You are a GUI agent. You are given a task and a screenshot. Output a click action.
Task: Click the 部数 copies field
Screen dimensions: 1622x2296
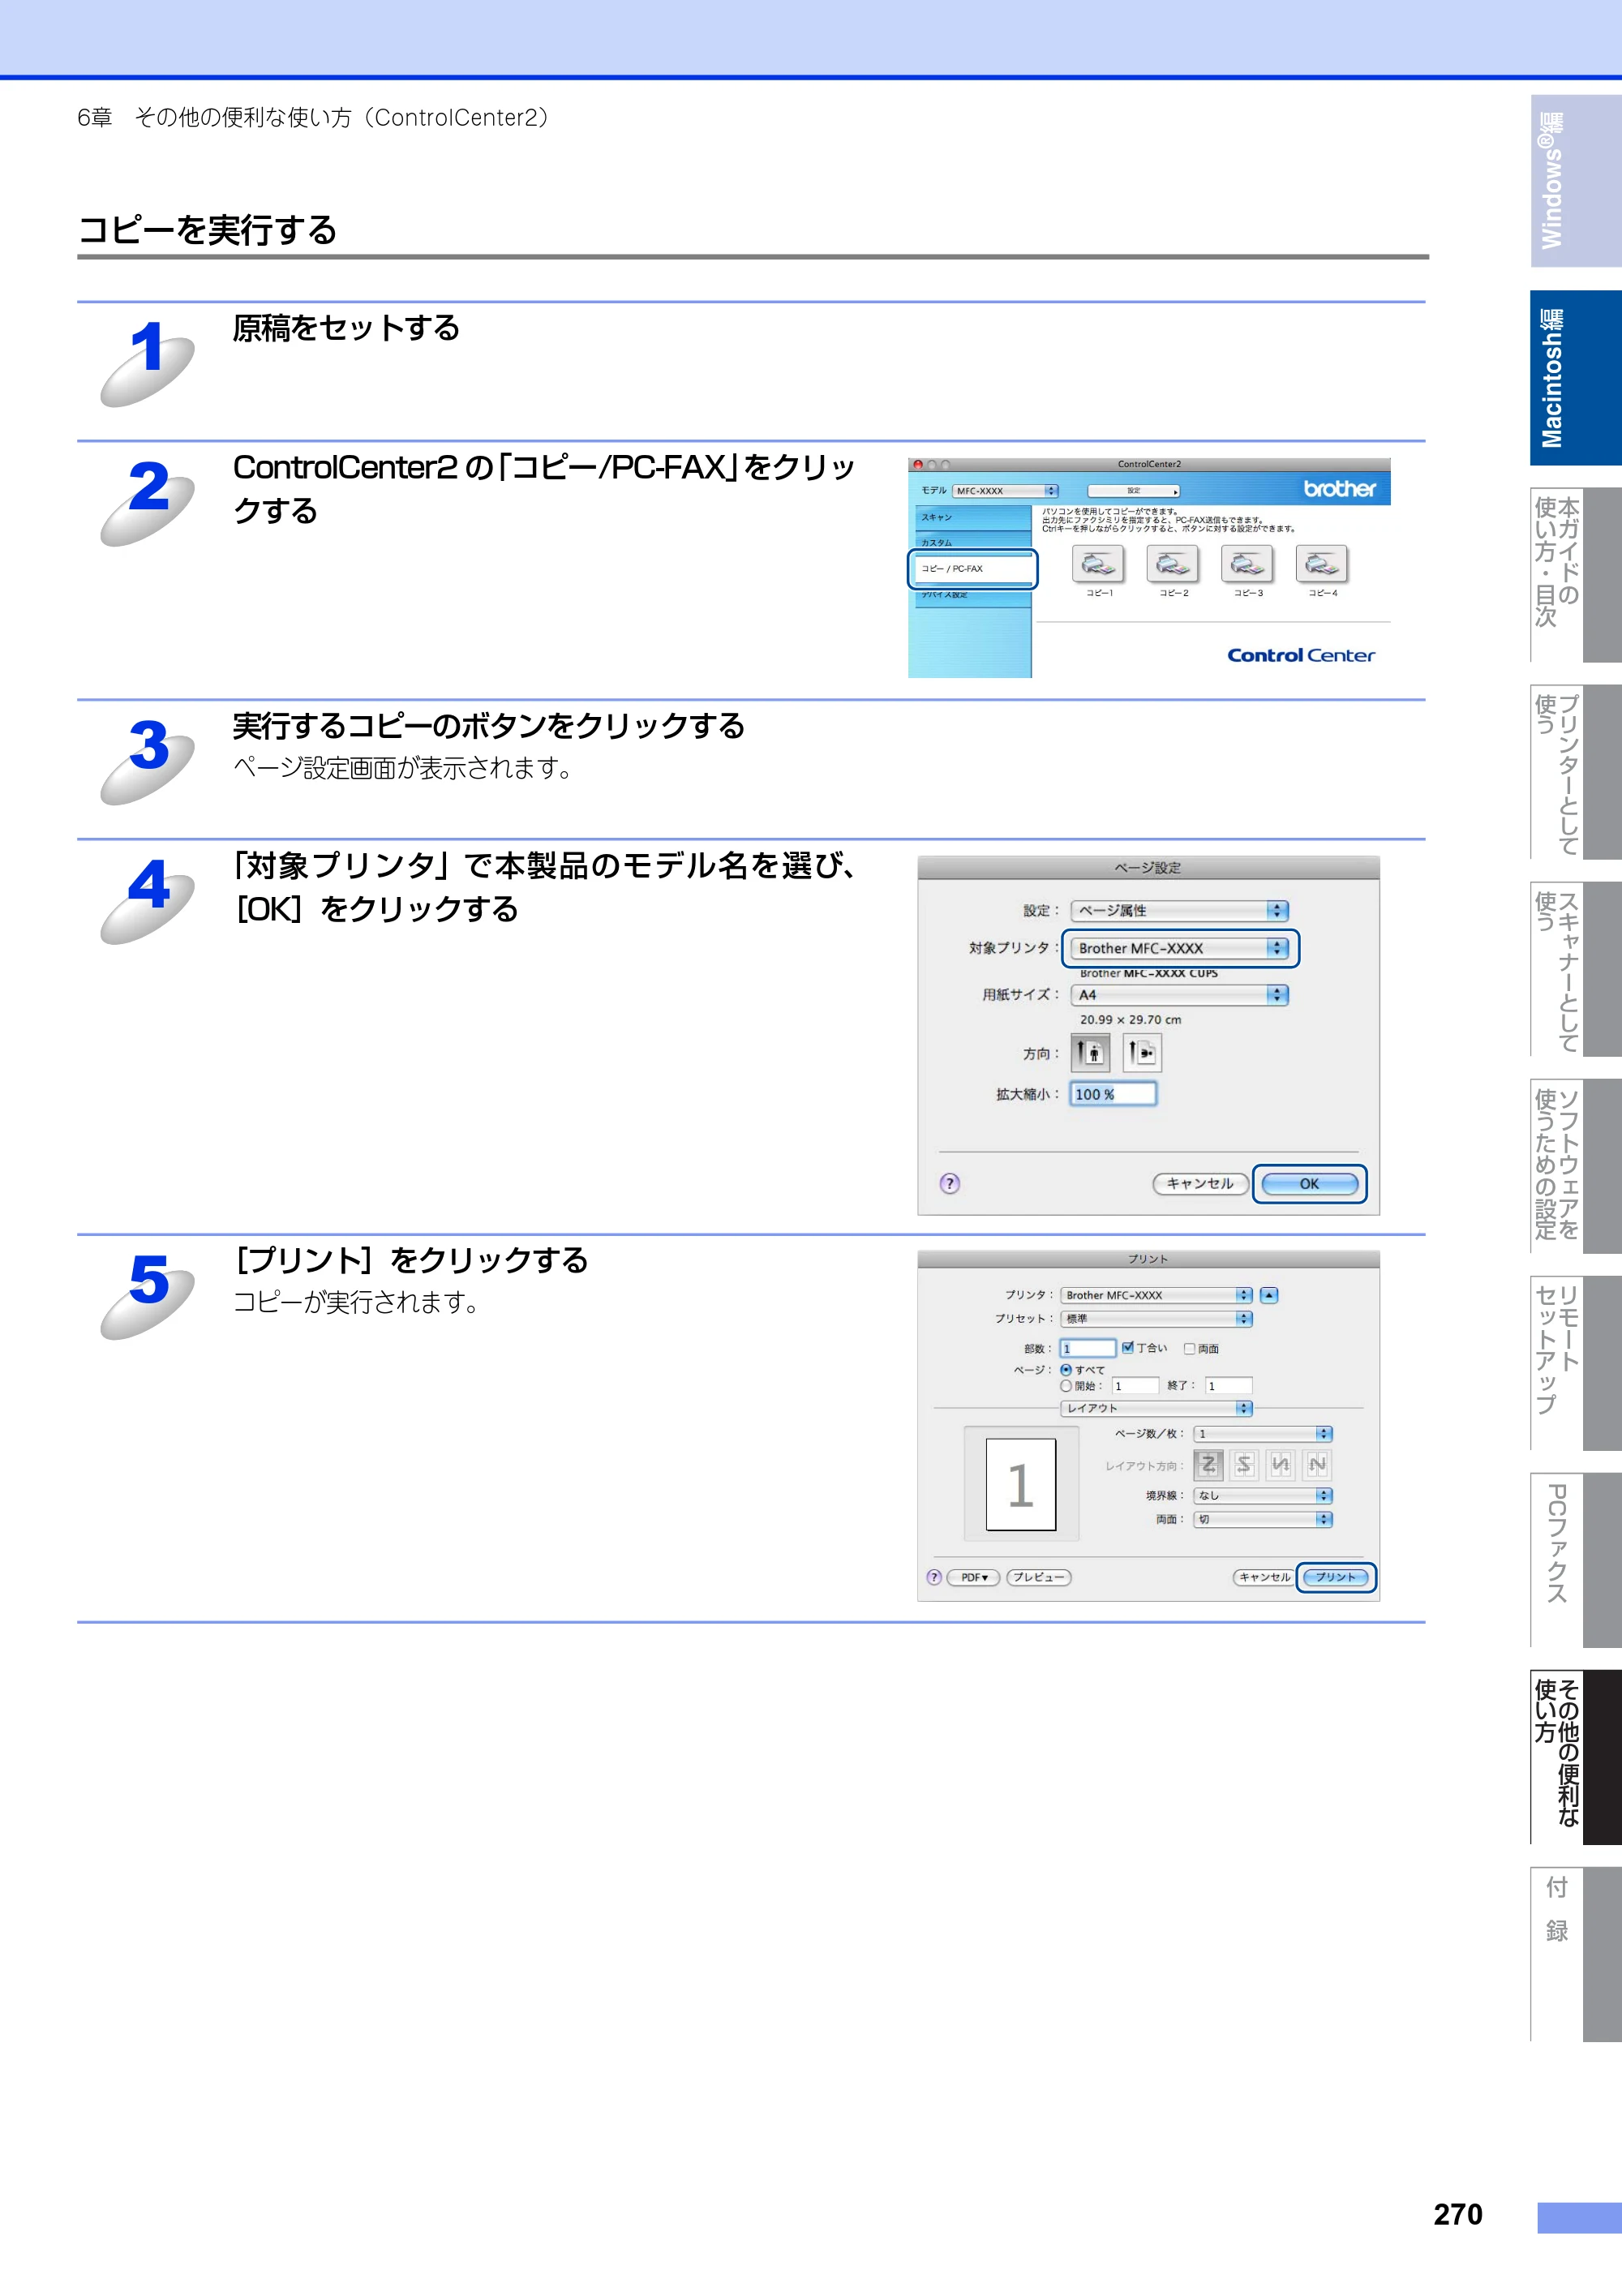(1088, 1348)
